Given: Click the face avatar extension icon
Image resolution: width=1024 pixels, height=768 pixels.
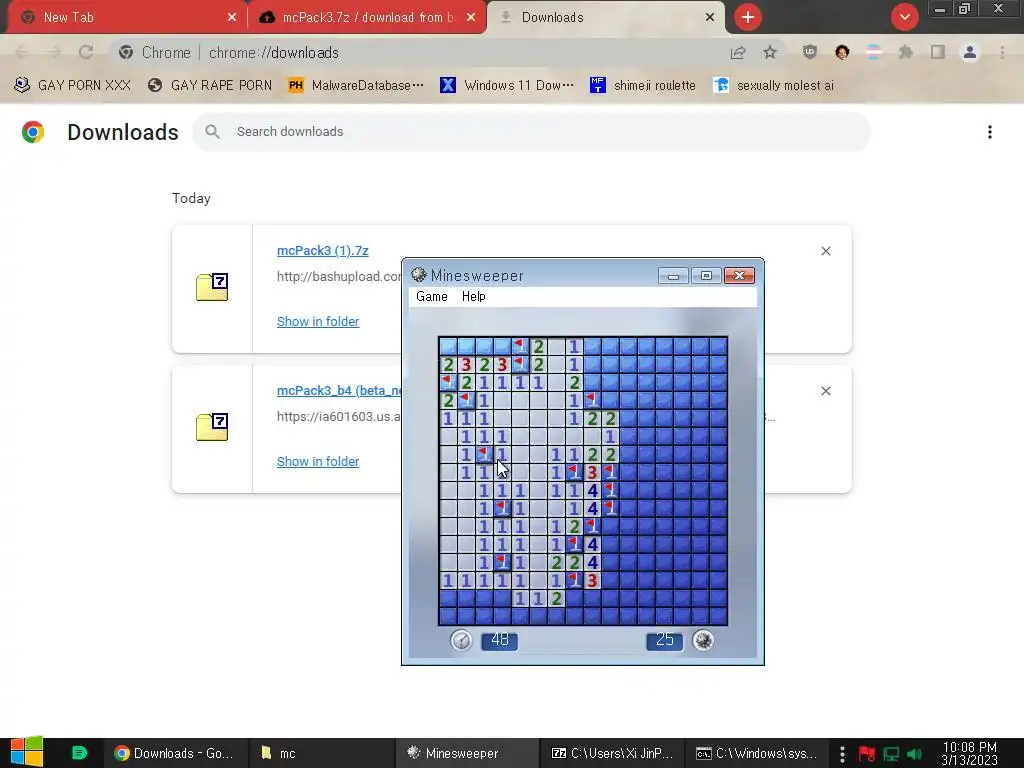Looking at the screenshot, I should pos(842,52).
